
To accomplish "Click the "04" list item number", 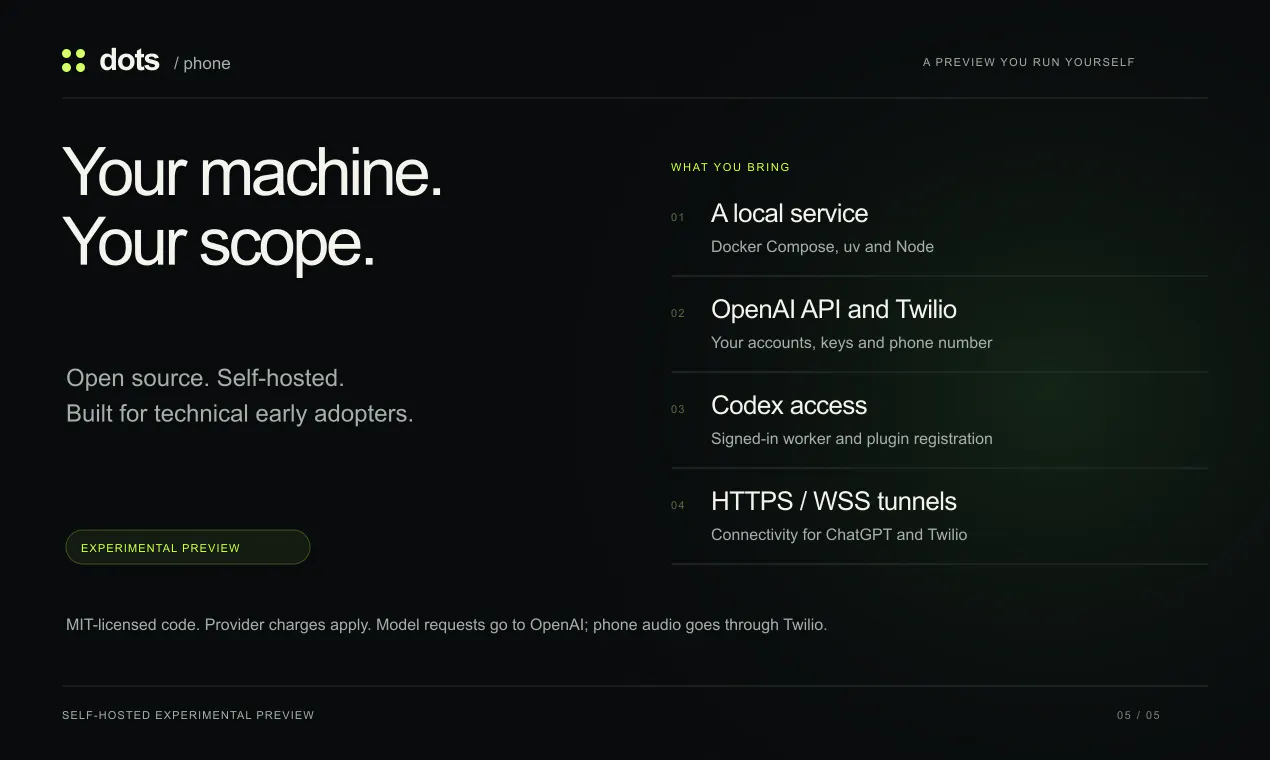I will click(678, 505).
